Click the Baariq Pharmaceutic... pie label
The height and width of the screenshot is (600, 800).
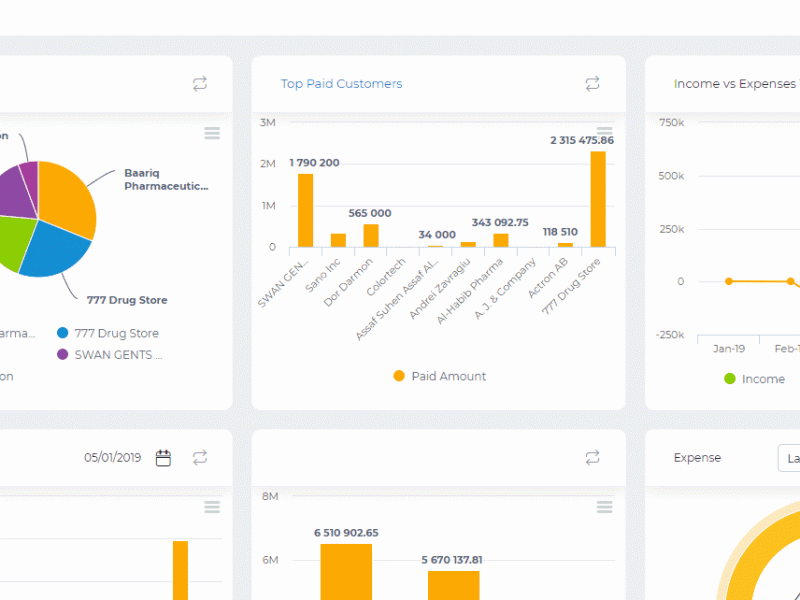pyautogui.click(x=166, y=180)
